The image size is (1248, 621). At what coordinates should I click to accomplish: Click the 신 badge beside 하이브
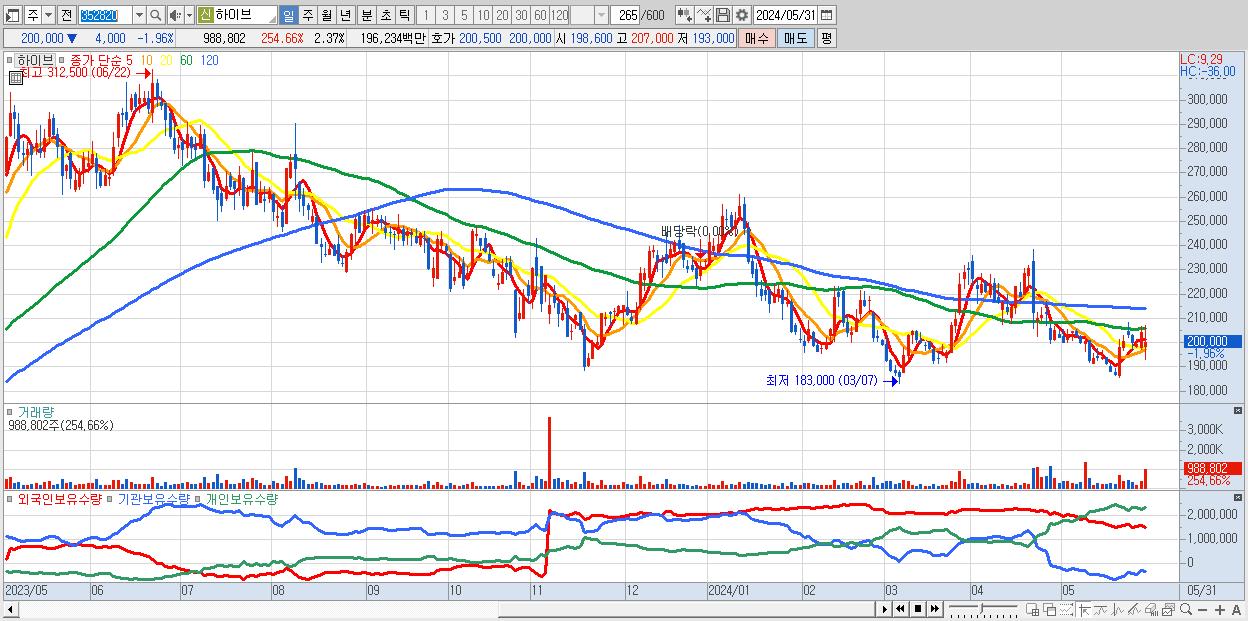[205, 15]
